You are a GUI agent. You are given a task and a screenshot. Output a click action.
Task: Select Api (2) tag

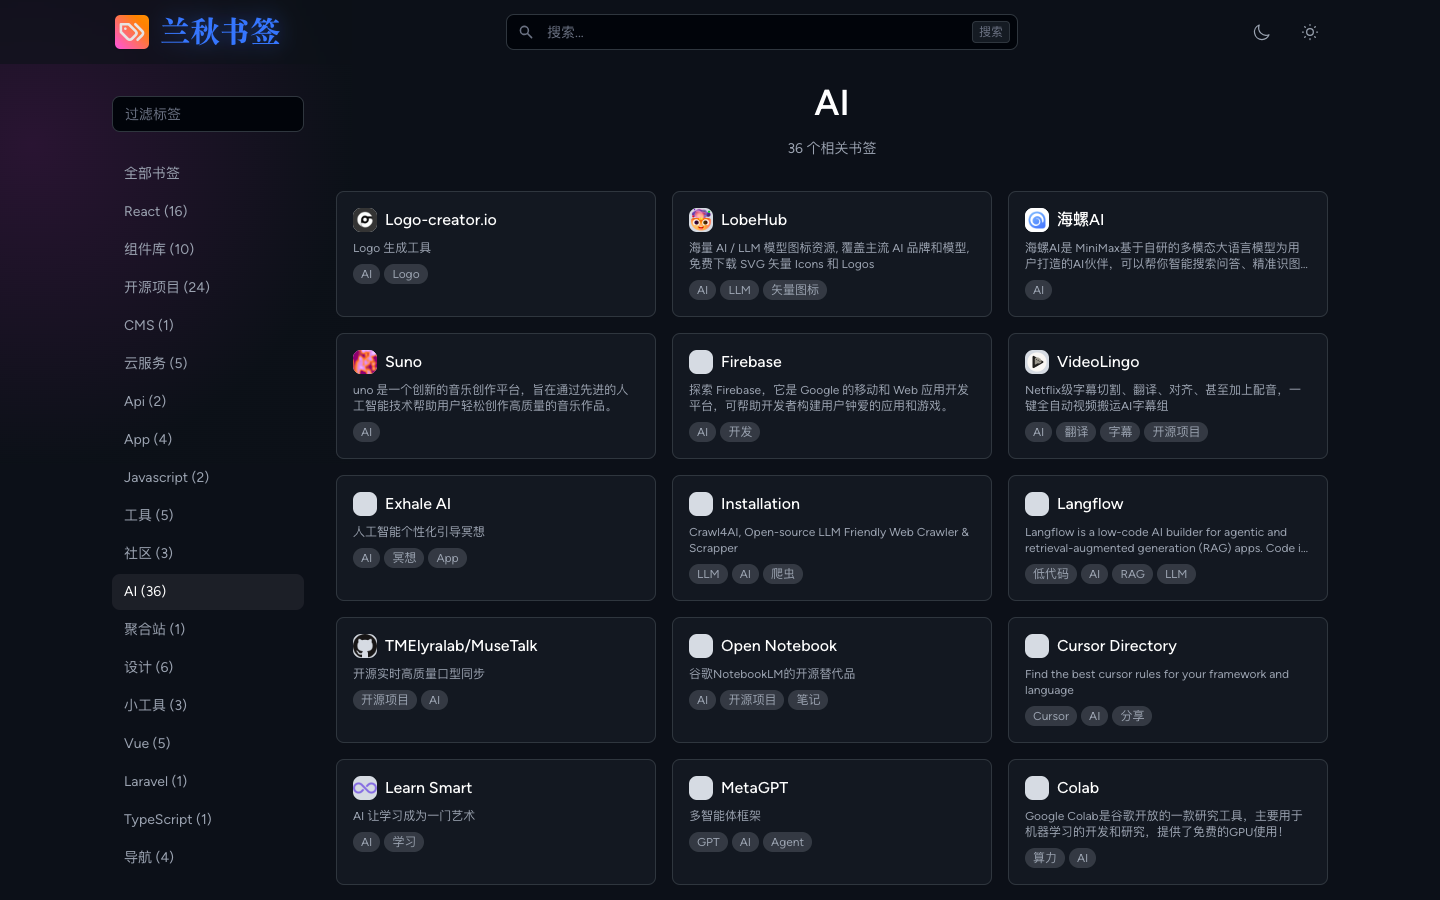click(x=208, y=401)
